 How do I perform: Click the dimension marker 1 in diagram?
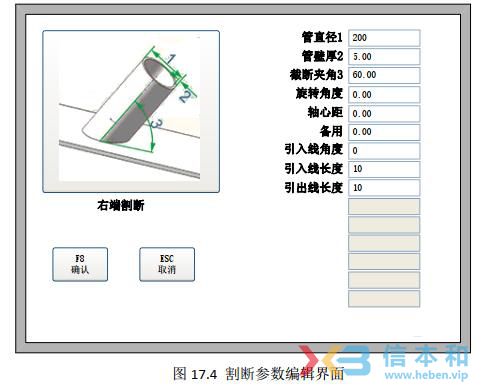(x=170, y=59)
